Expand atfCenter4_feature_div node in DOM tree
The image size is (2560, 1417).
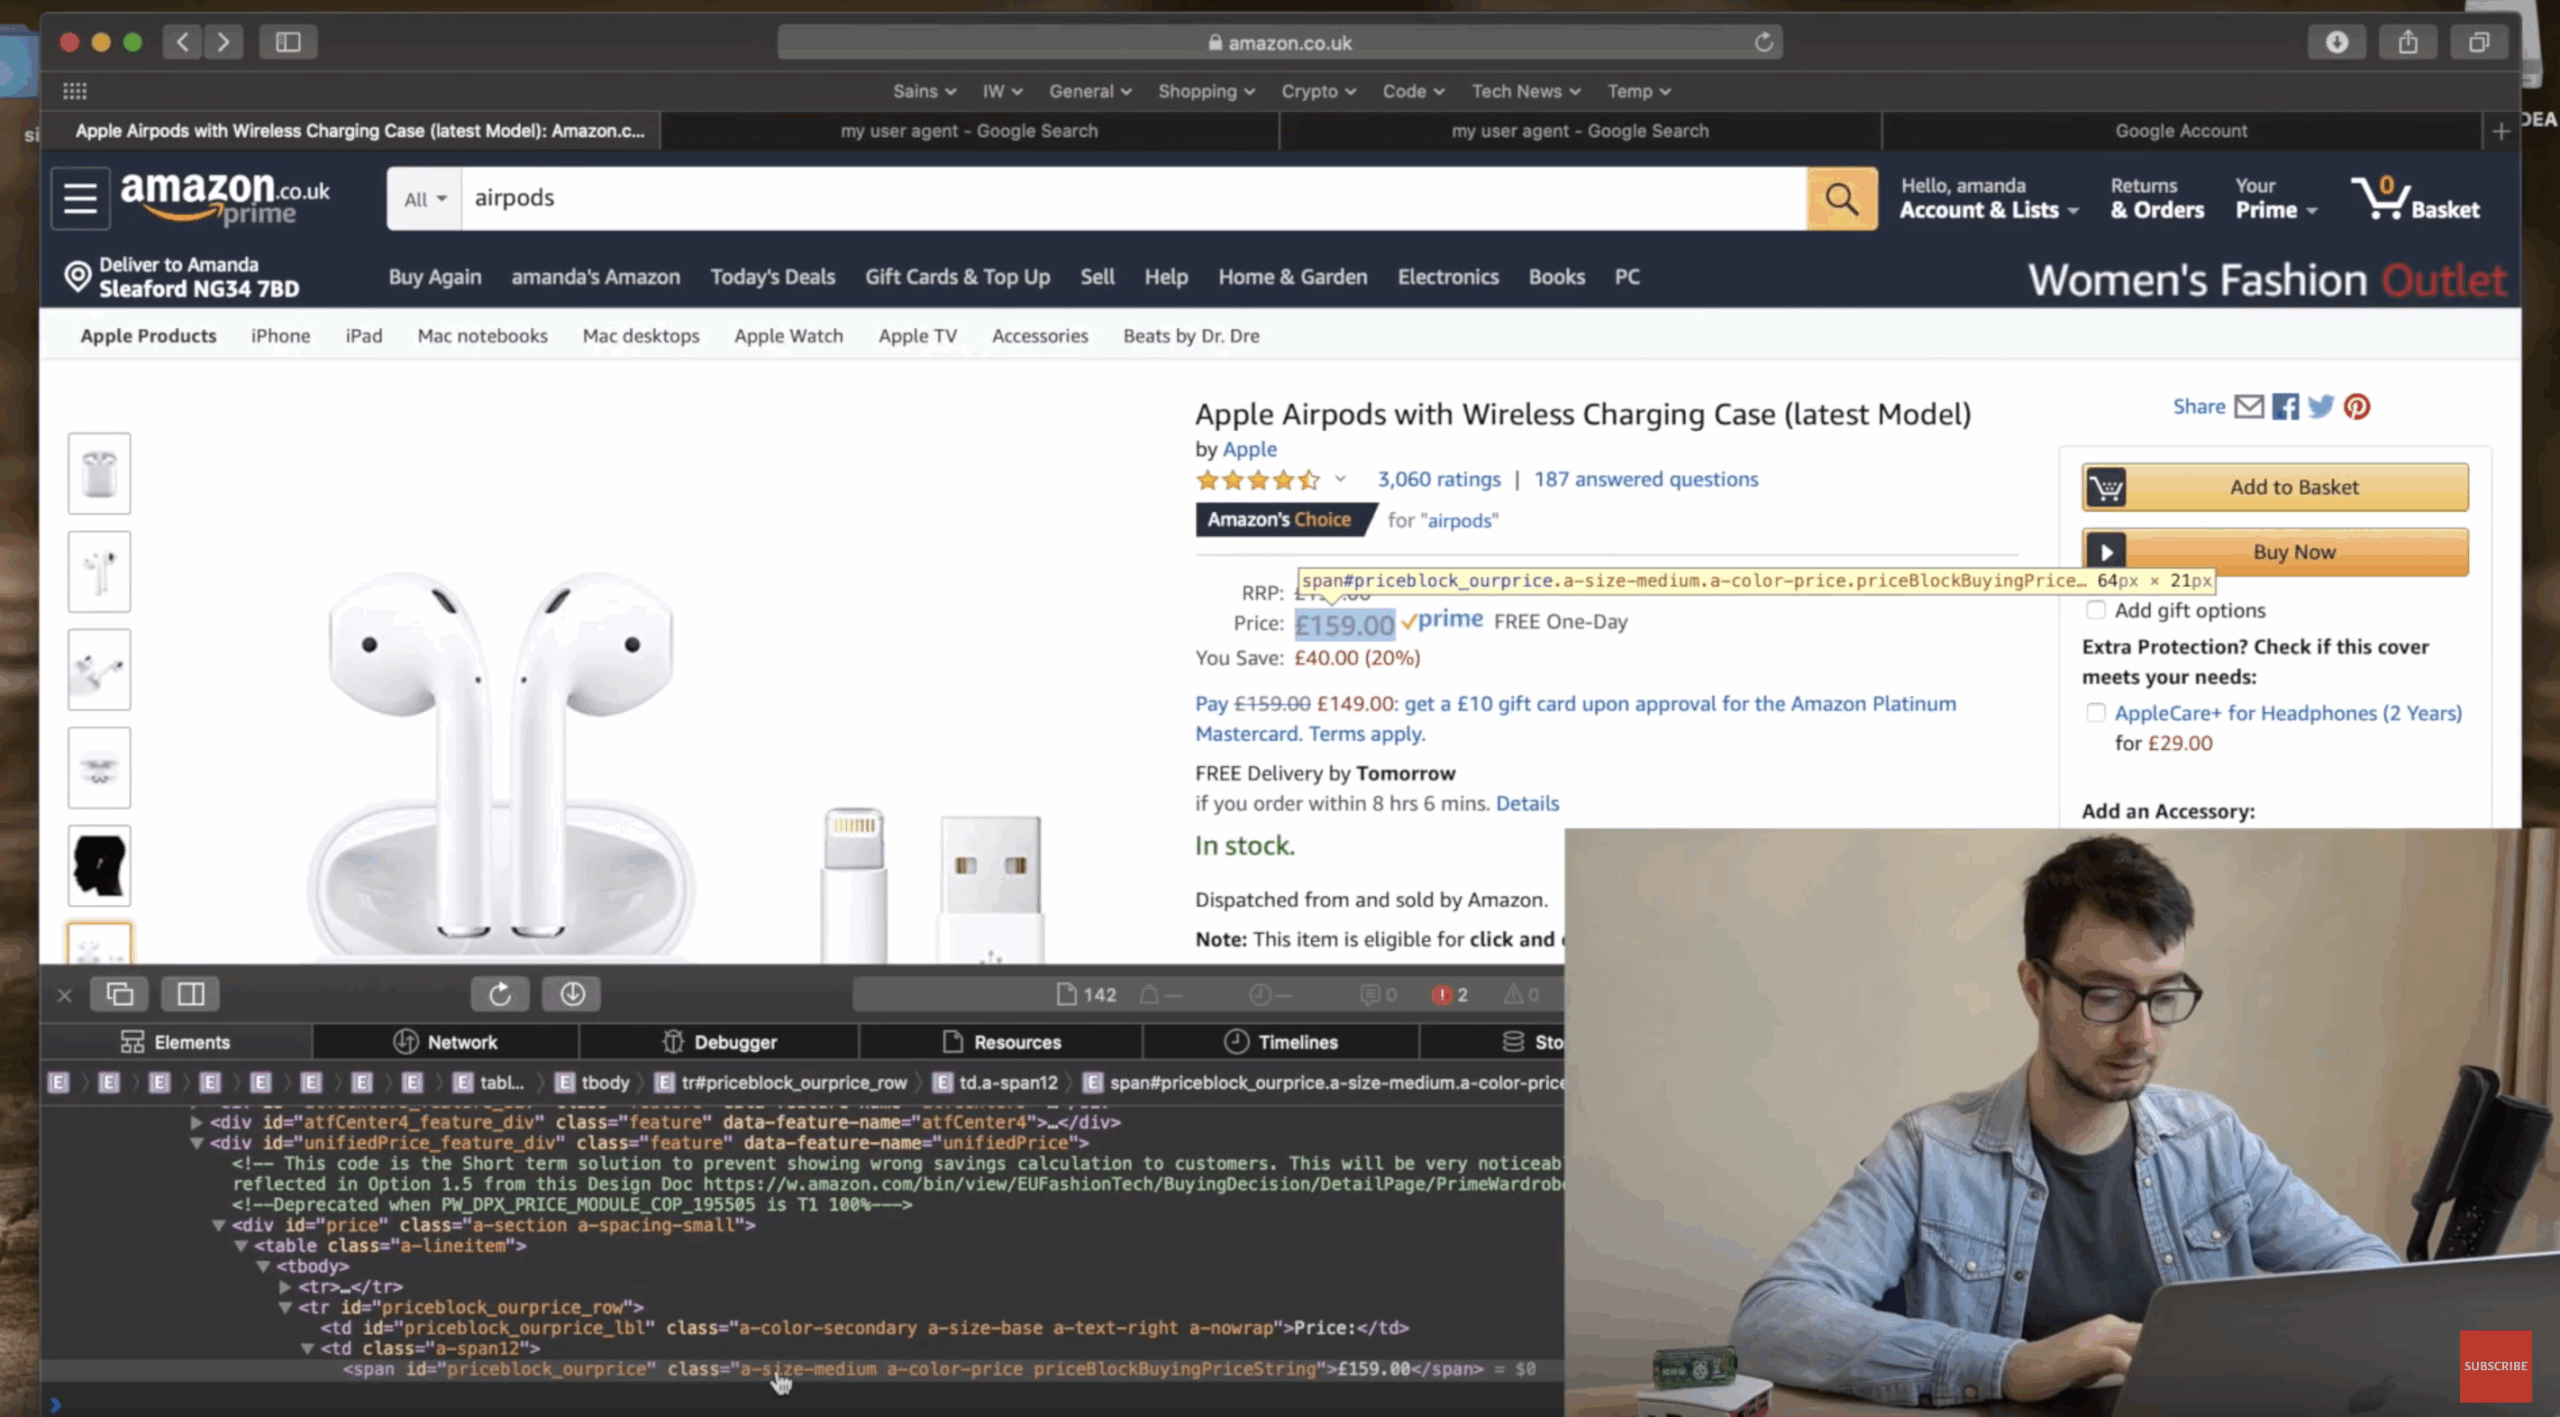tap(197, 1122)
